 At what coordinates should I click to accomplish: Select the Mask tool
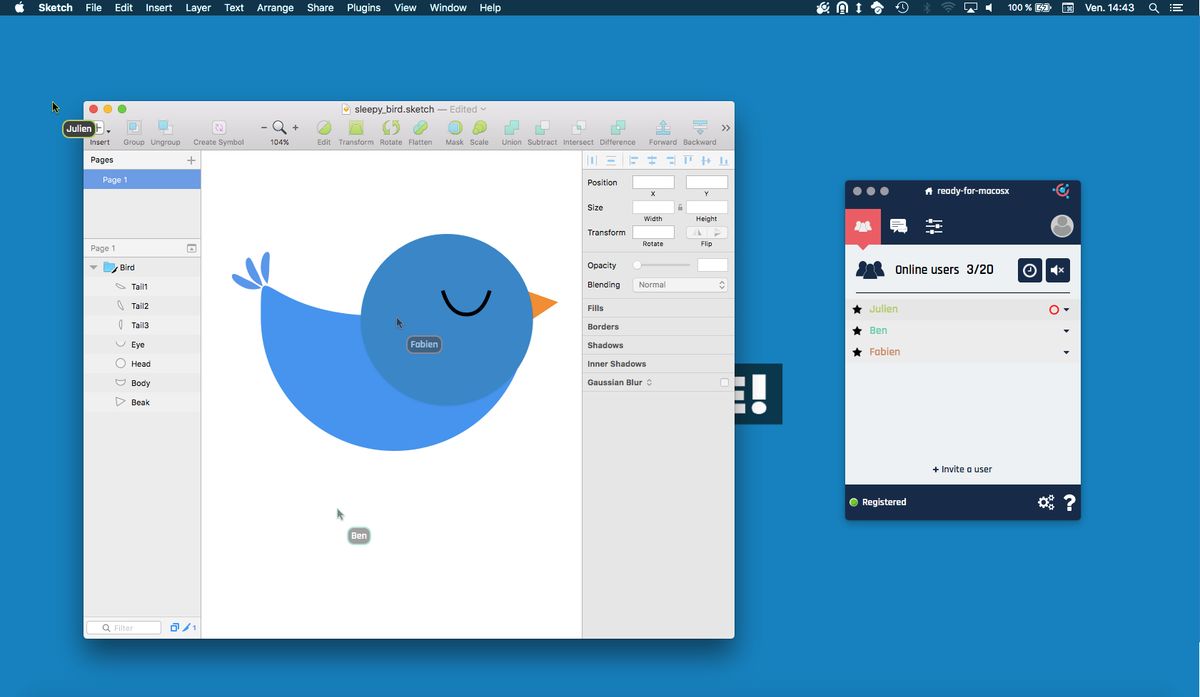click(x=454, y=128)
